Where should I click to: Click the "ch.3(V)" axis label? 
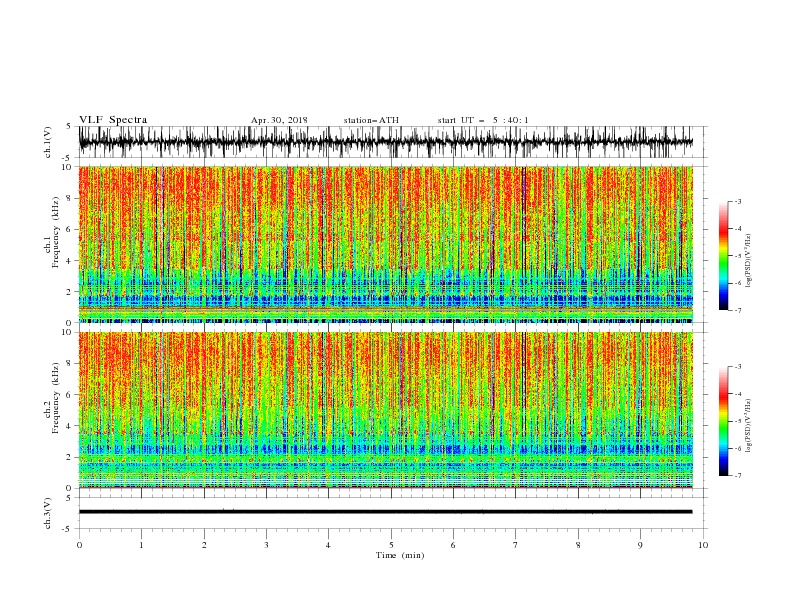pos(48,513)
